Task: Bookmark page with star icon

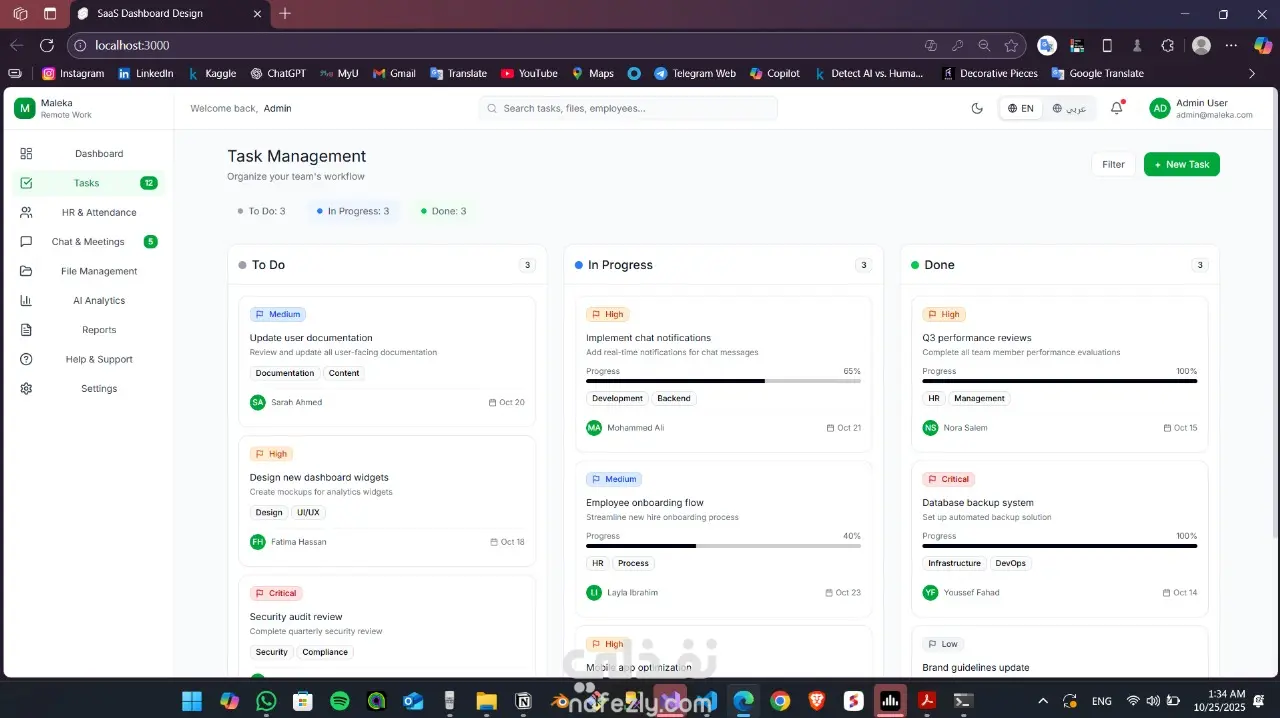Action: pos(1011,45)
